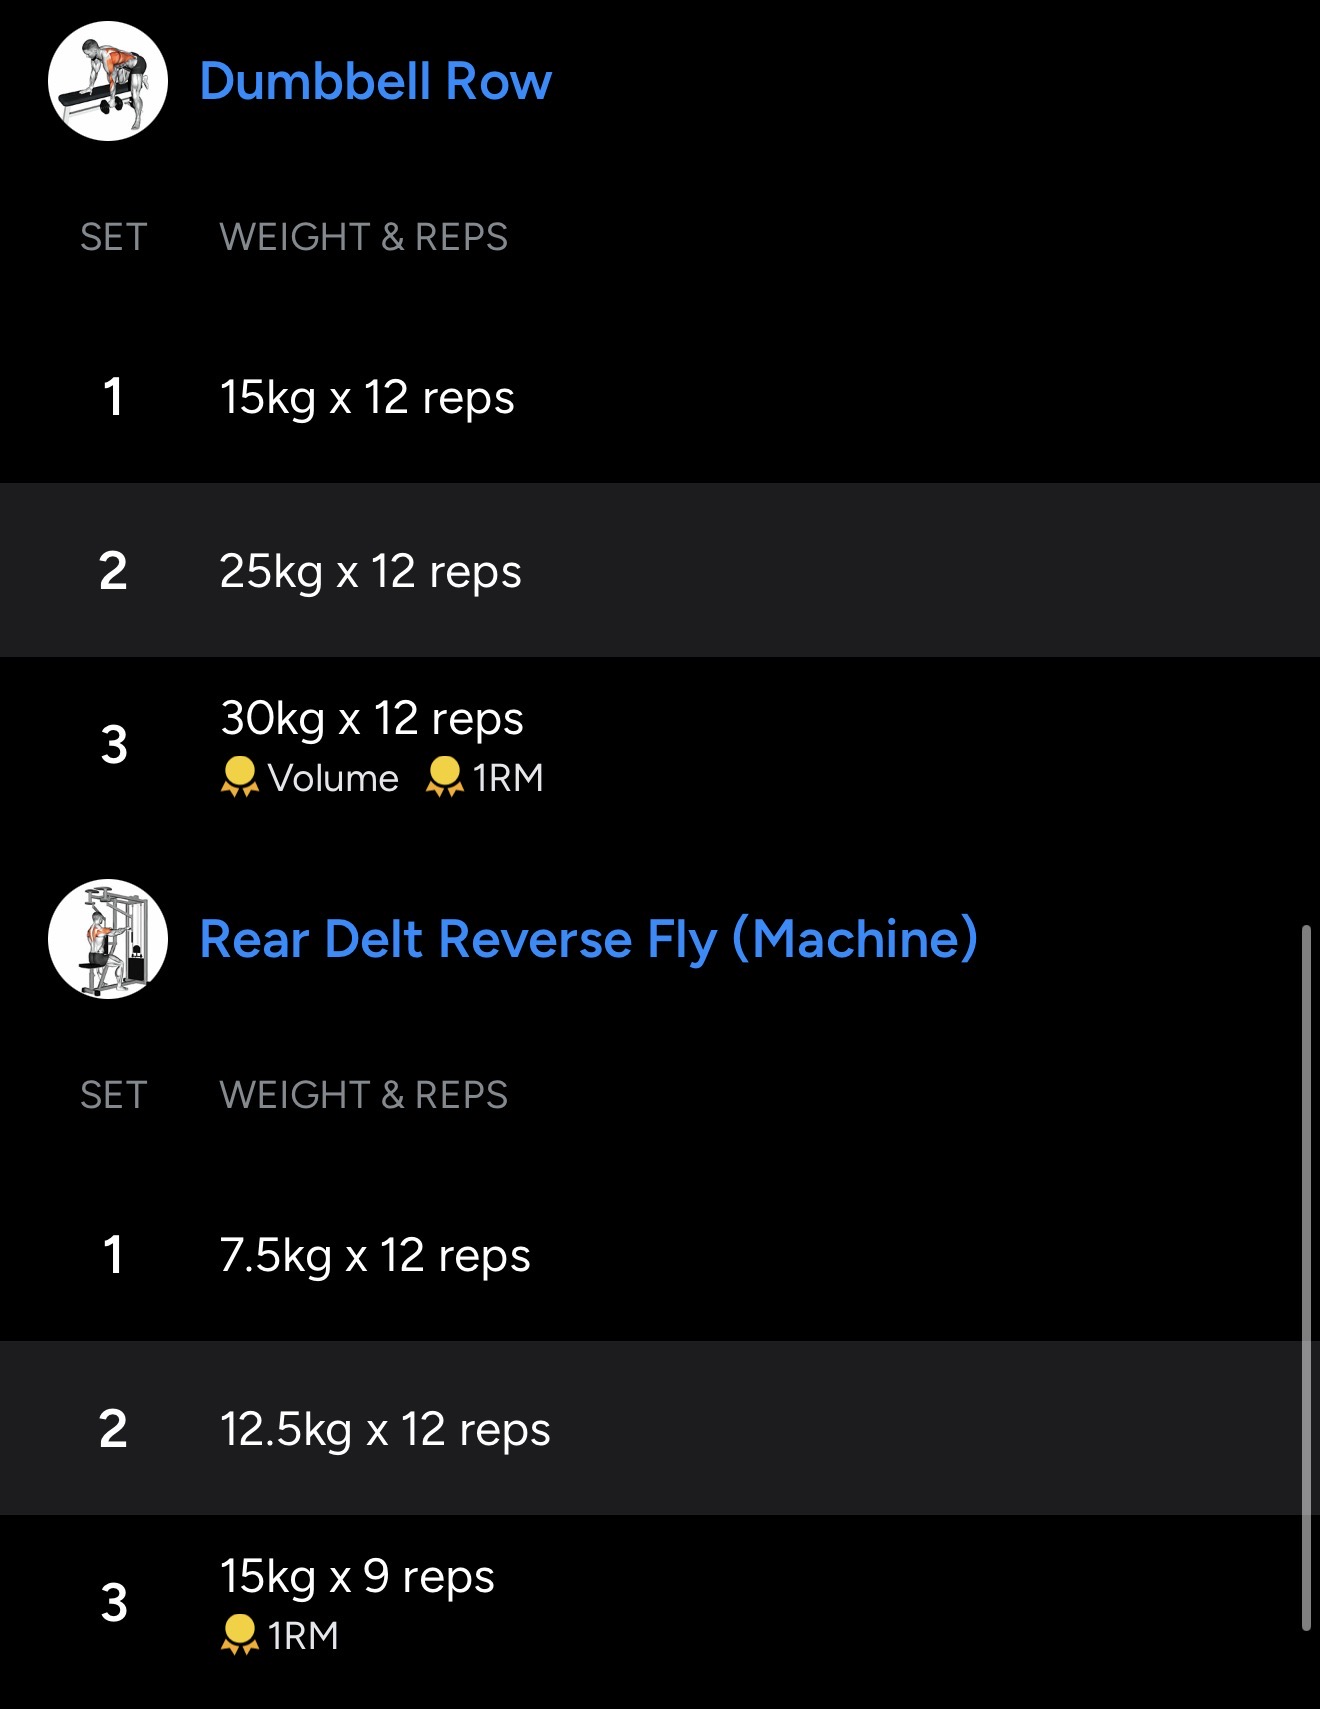Image resolution: width=1320 pixels, height=1709 pixels.
Task: Tap set number 1 of Reverse Fly
Action: [114, 1255]
